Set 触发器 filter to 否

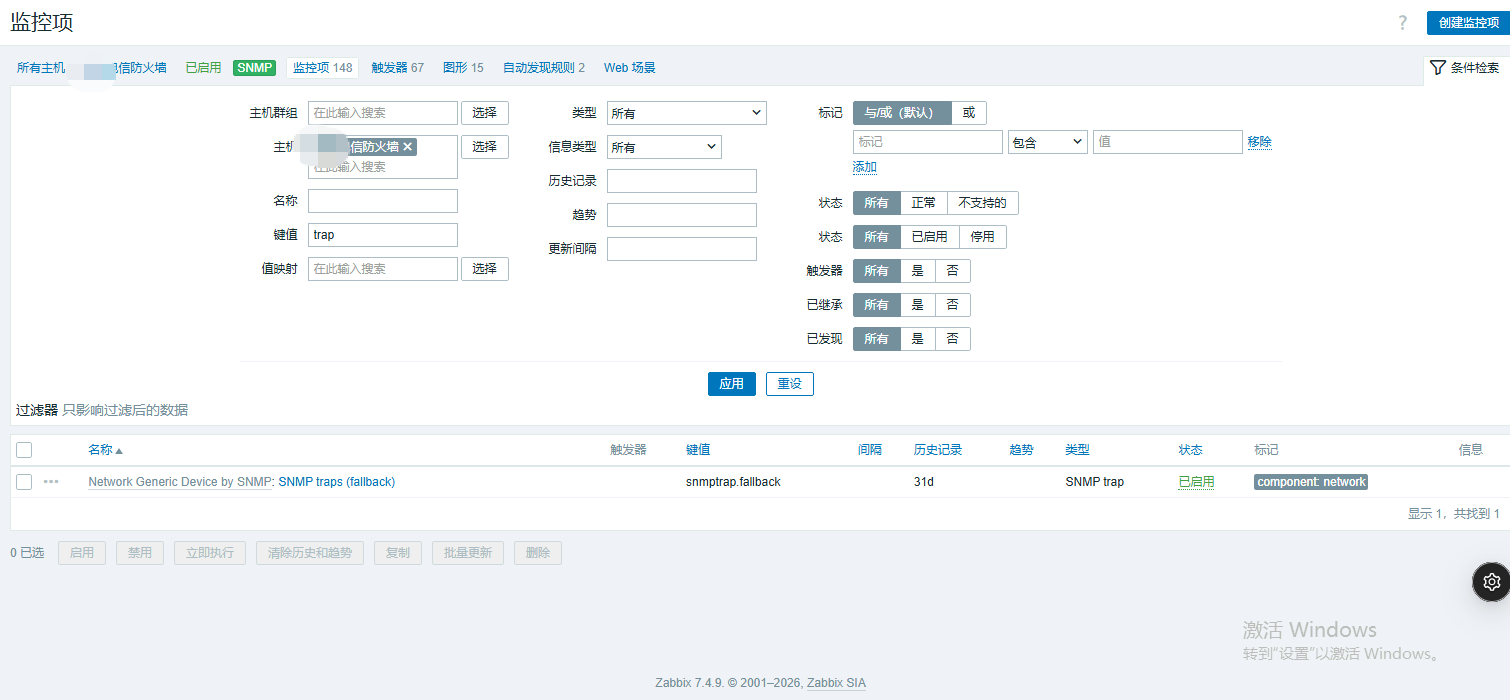coord(953,271)
